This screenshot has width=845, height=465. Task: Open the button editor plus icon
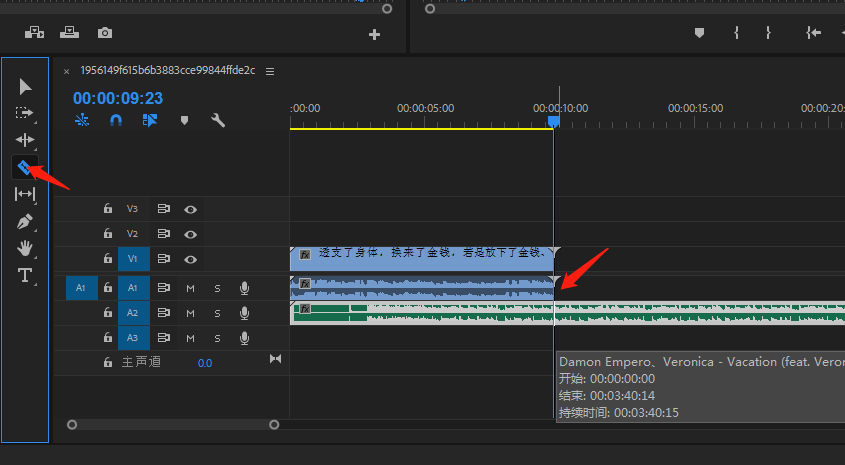375,34
